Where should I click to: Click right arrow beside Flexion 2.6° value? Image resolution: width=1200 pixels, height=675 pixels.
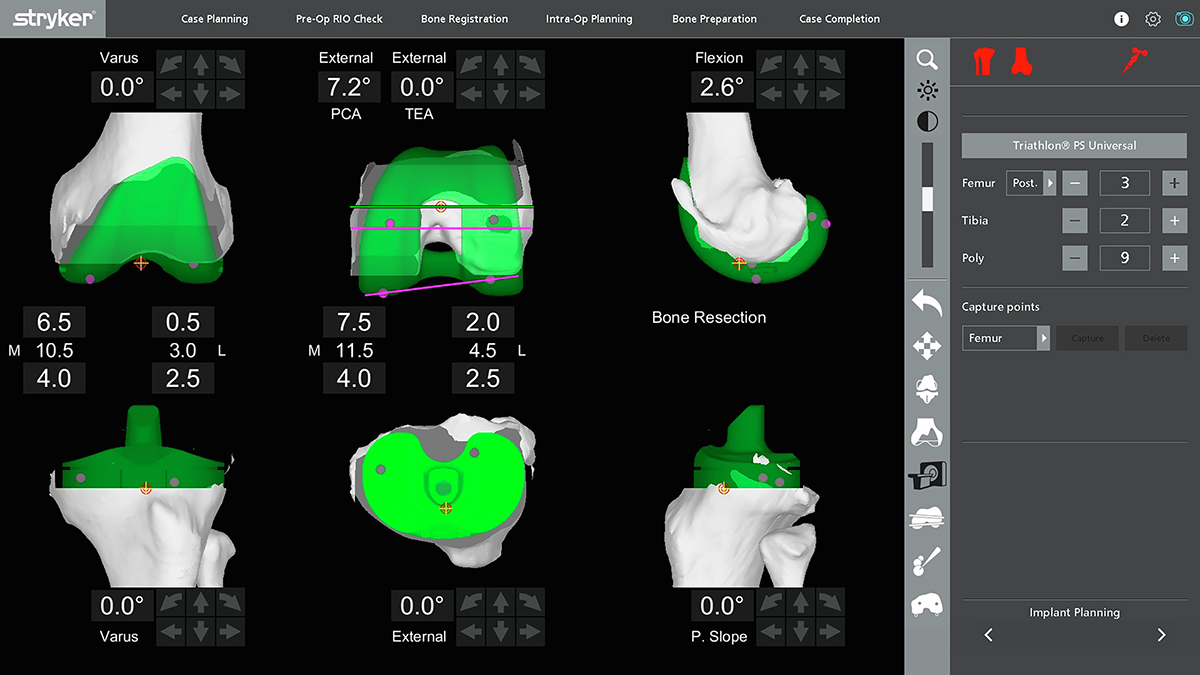(x=831, y=95)
